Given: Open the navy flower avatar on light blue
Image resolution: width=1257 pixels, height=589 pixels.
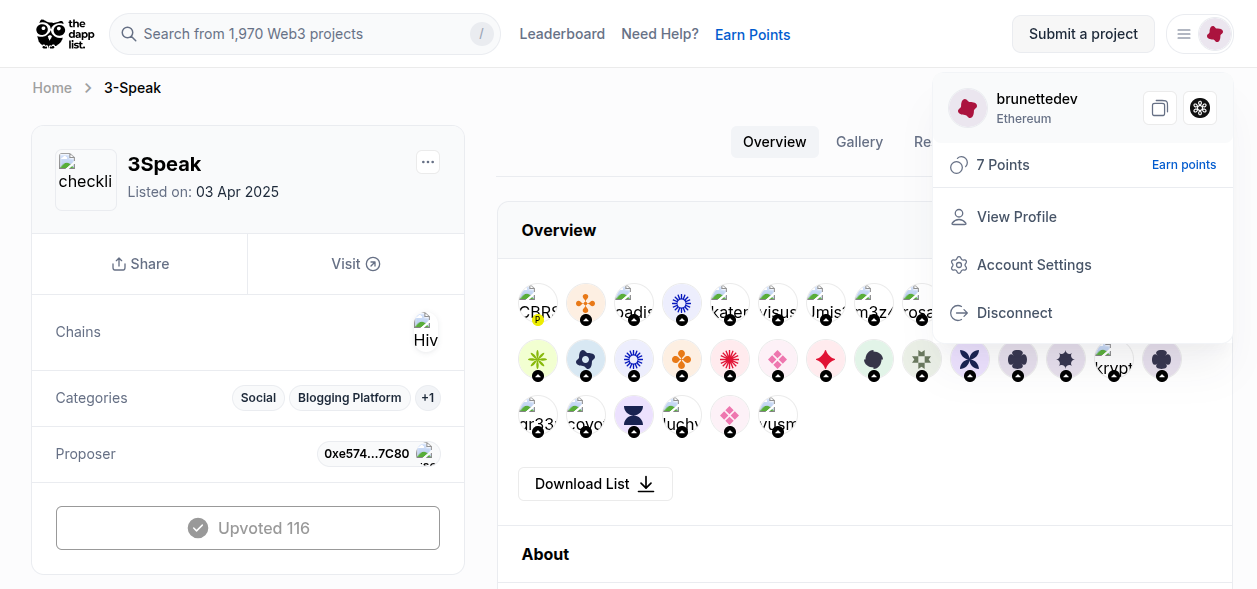Looking at the screenshot, I should click(x=586, y=359).
